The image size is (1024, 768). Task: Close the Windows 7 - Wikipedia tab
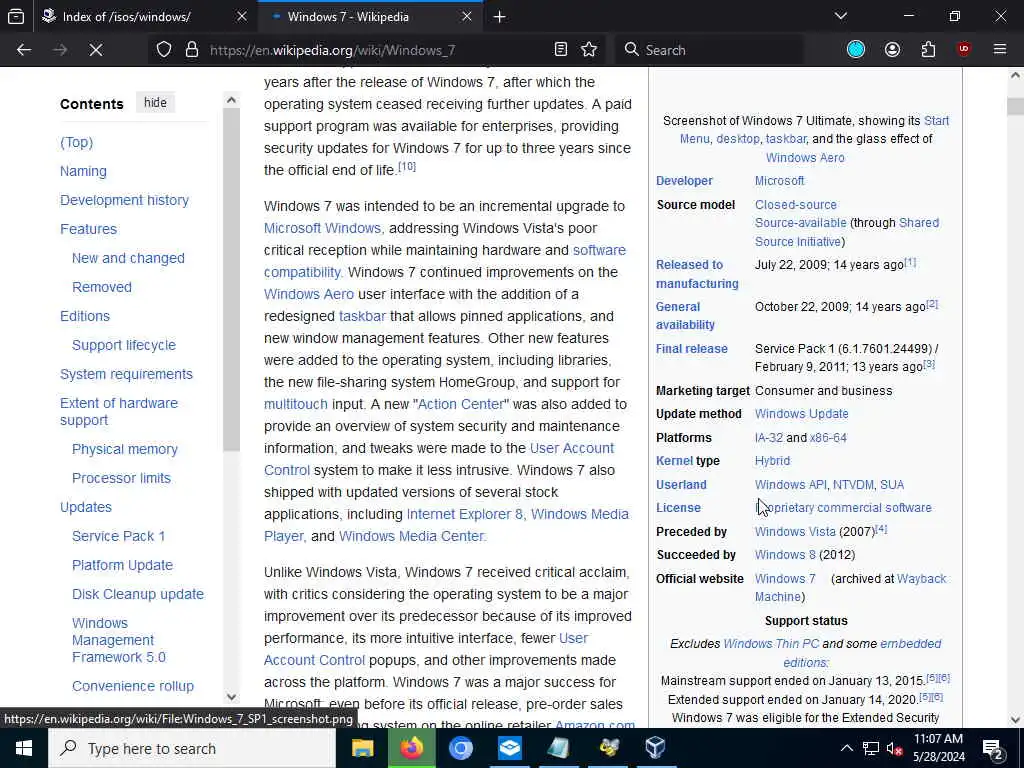tap(466, 16)
